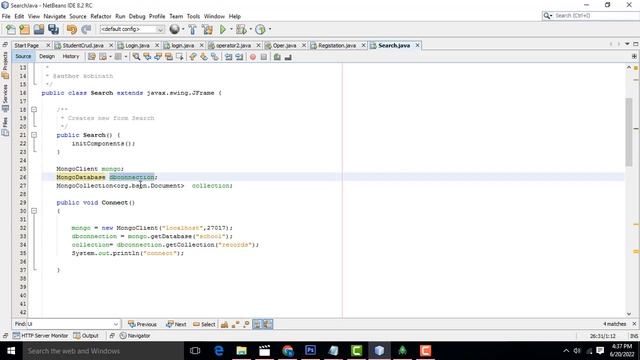Toggle the Highlight Results find button
Viewport: 640px width, 360px height.
(x=257, y=324)
